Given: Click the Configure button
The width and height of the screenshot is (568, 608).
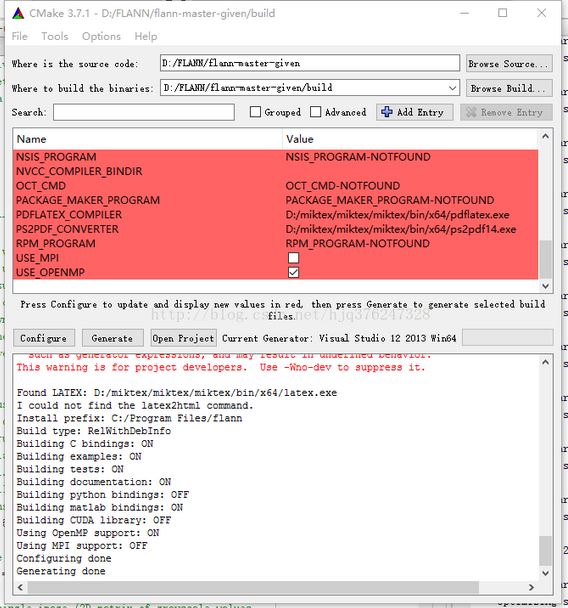Looking at the screenshot, I should click(44, 338).
